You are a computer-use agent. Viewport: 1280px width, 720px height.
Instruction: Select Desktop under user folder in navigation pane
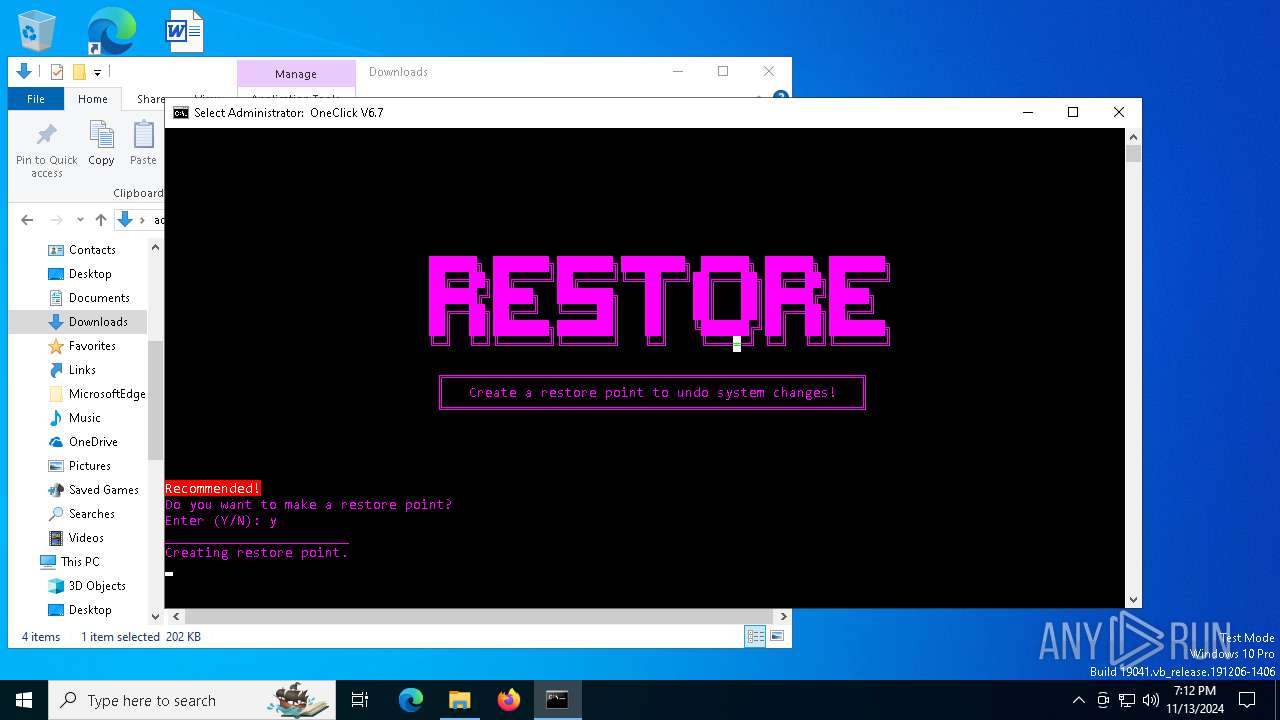point(90,274)
